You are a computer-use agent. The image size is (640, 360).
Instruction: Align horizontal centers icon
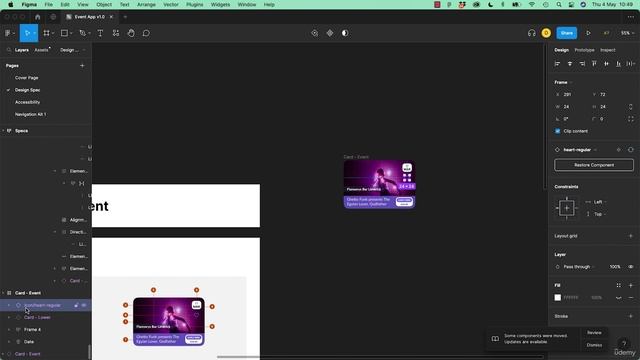point(570,64)
